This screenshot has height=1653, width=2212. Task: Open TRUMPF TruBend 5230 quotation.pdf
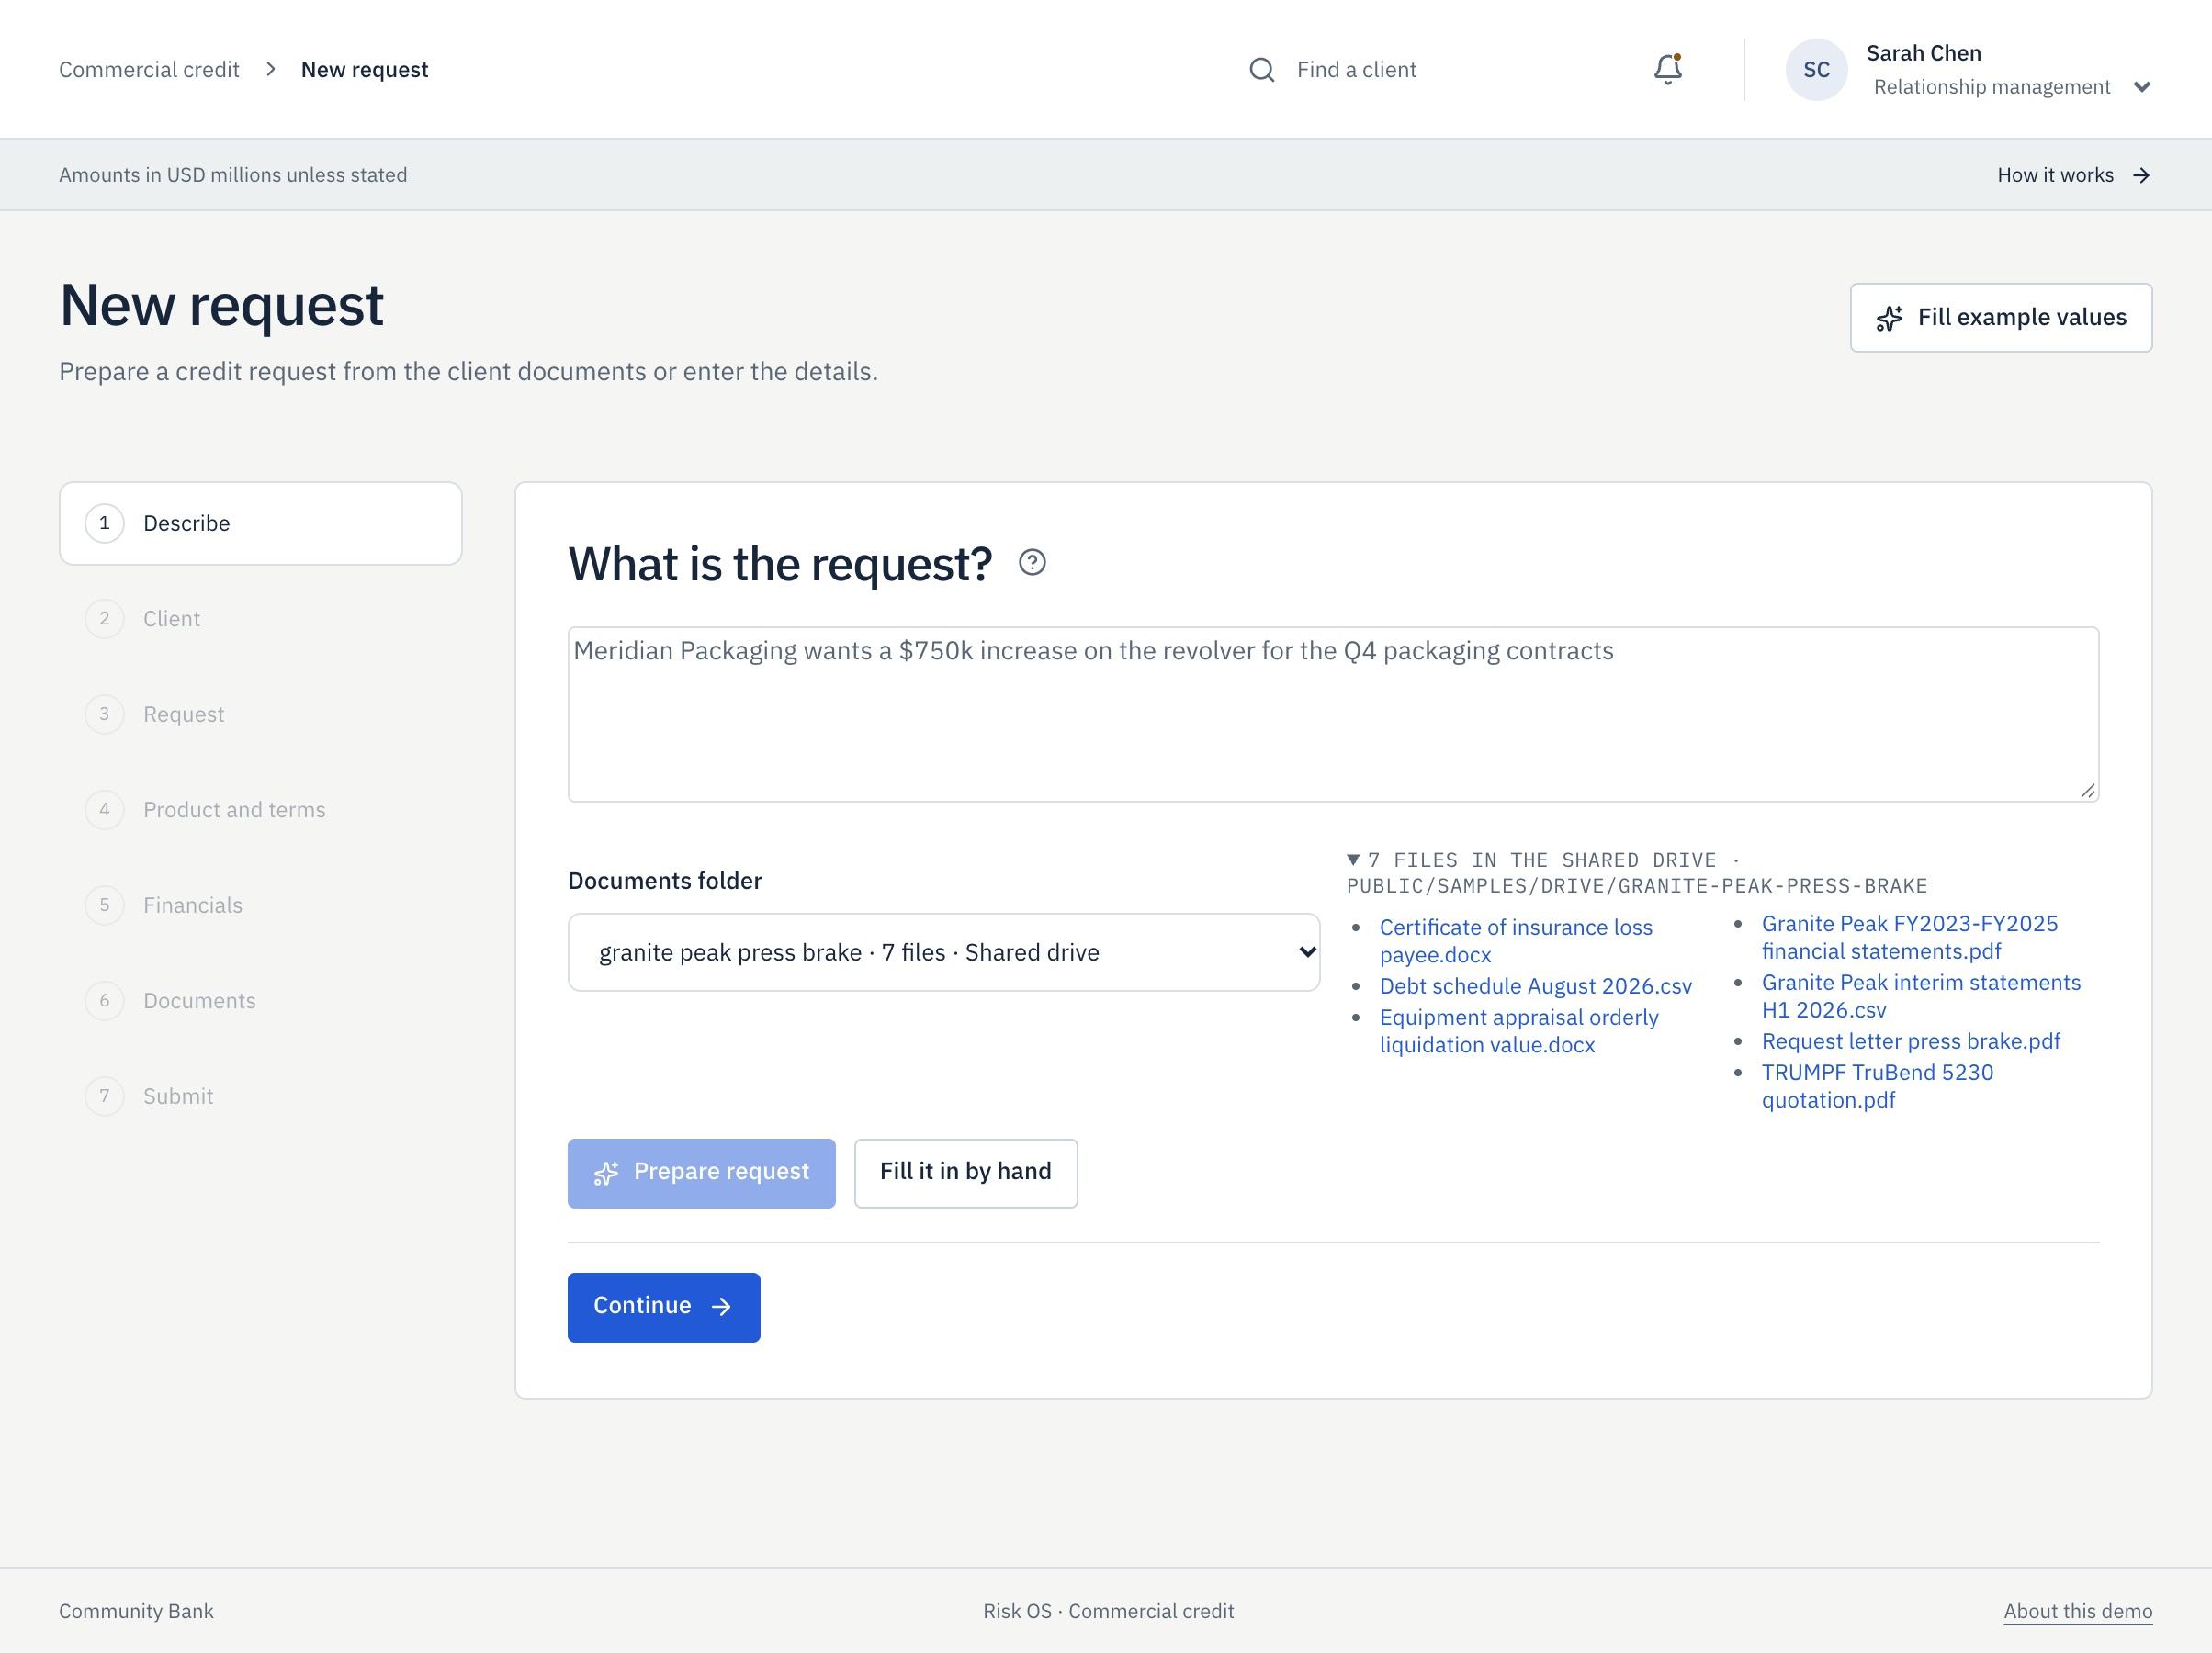coord(1877,1086)
